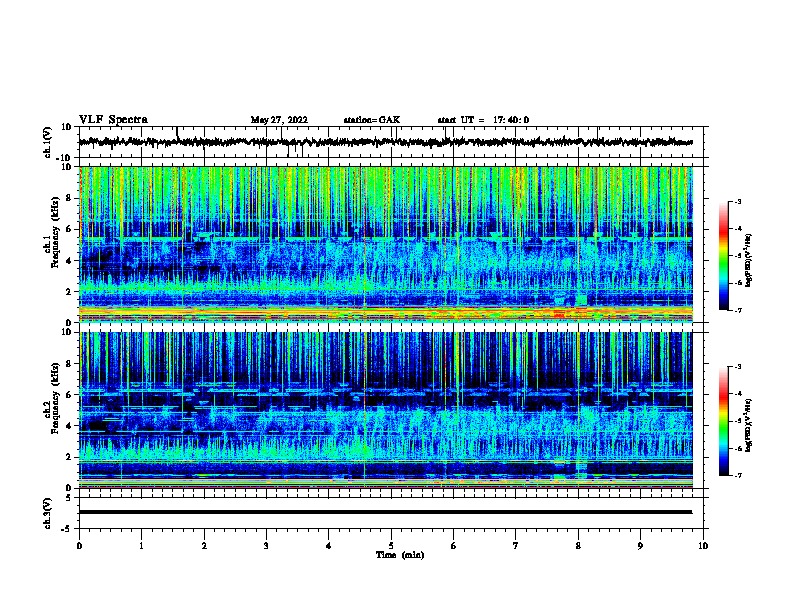Click the ch.1 spectrogram panel
The height and width of the screenshot is (612, 792).
[386, 244]
